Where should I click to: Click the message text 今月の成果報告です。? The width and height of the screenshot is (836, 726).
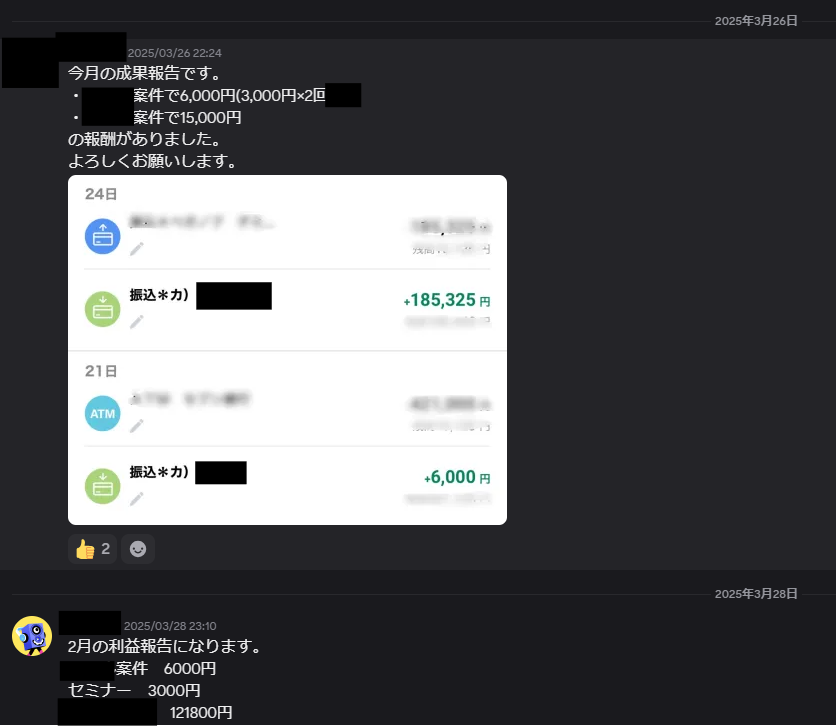click(144, 72)
